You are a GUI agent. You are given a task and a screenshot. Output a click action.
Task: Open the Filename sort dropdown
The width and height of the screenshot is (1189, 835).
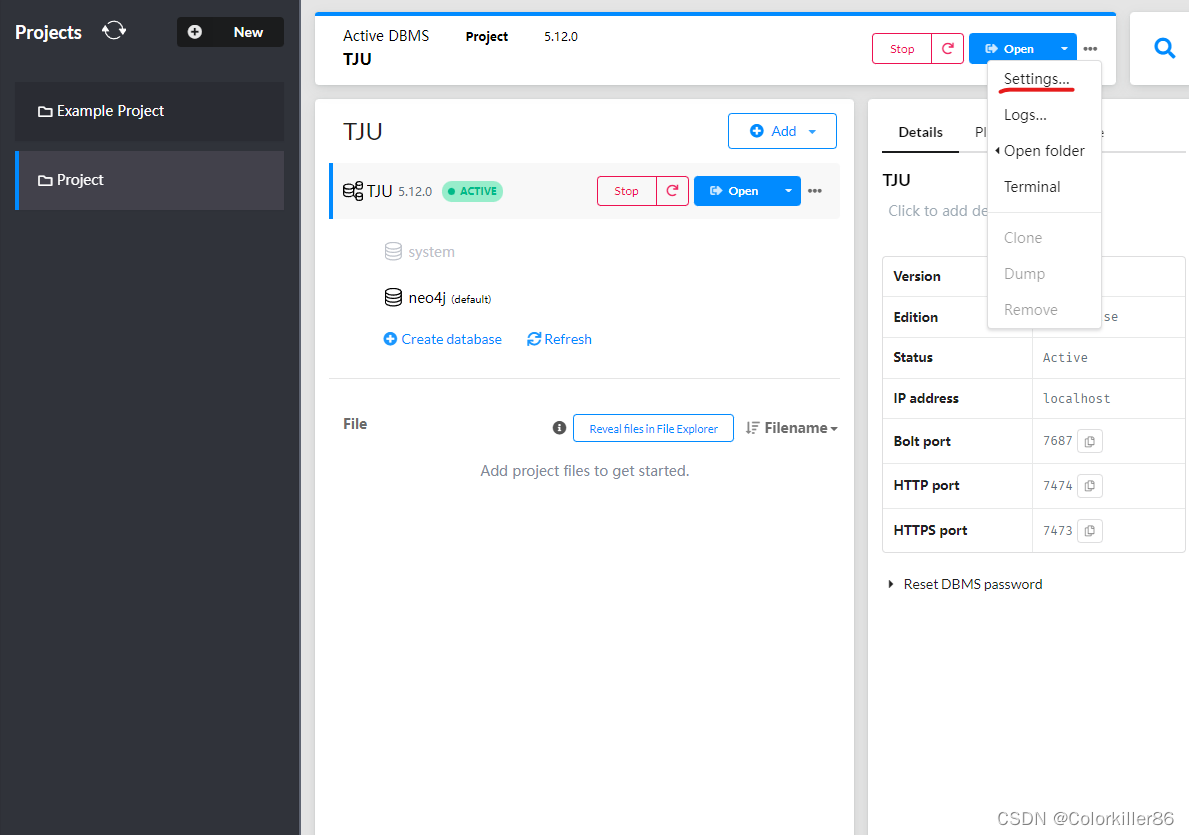pos(797,427)
